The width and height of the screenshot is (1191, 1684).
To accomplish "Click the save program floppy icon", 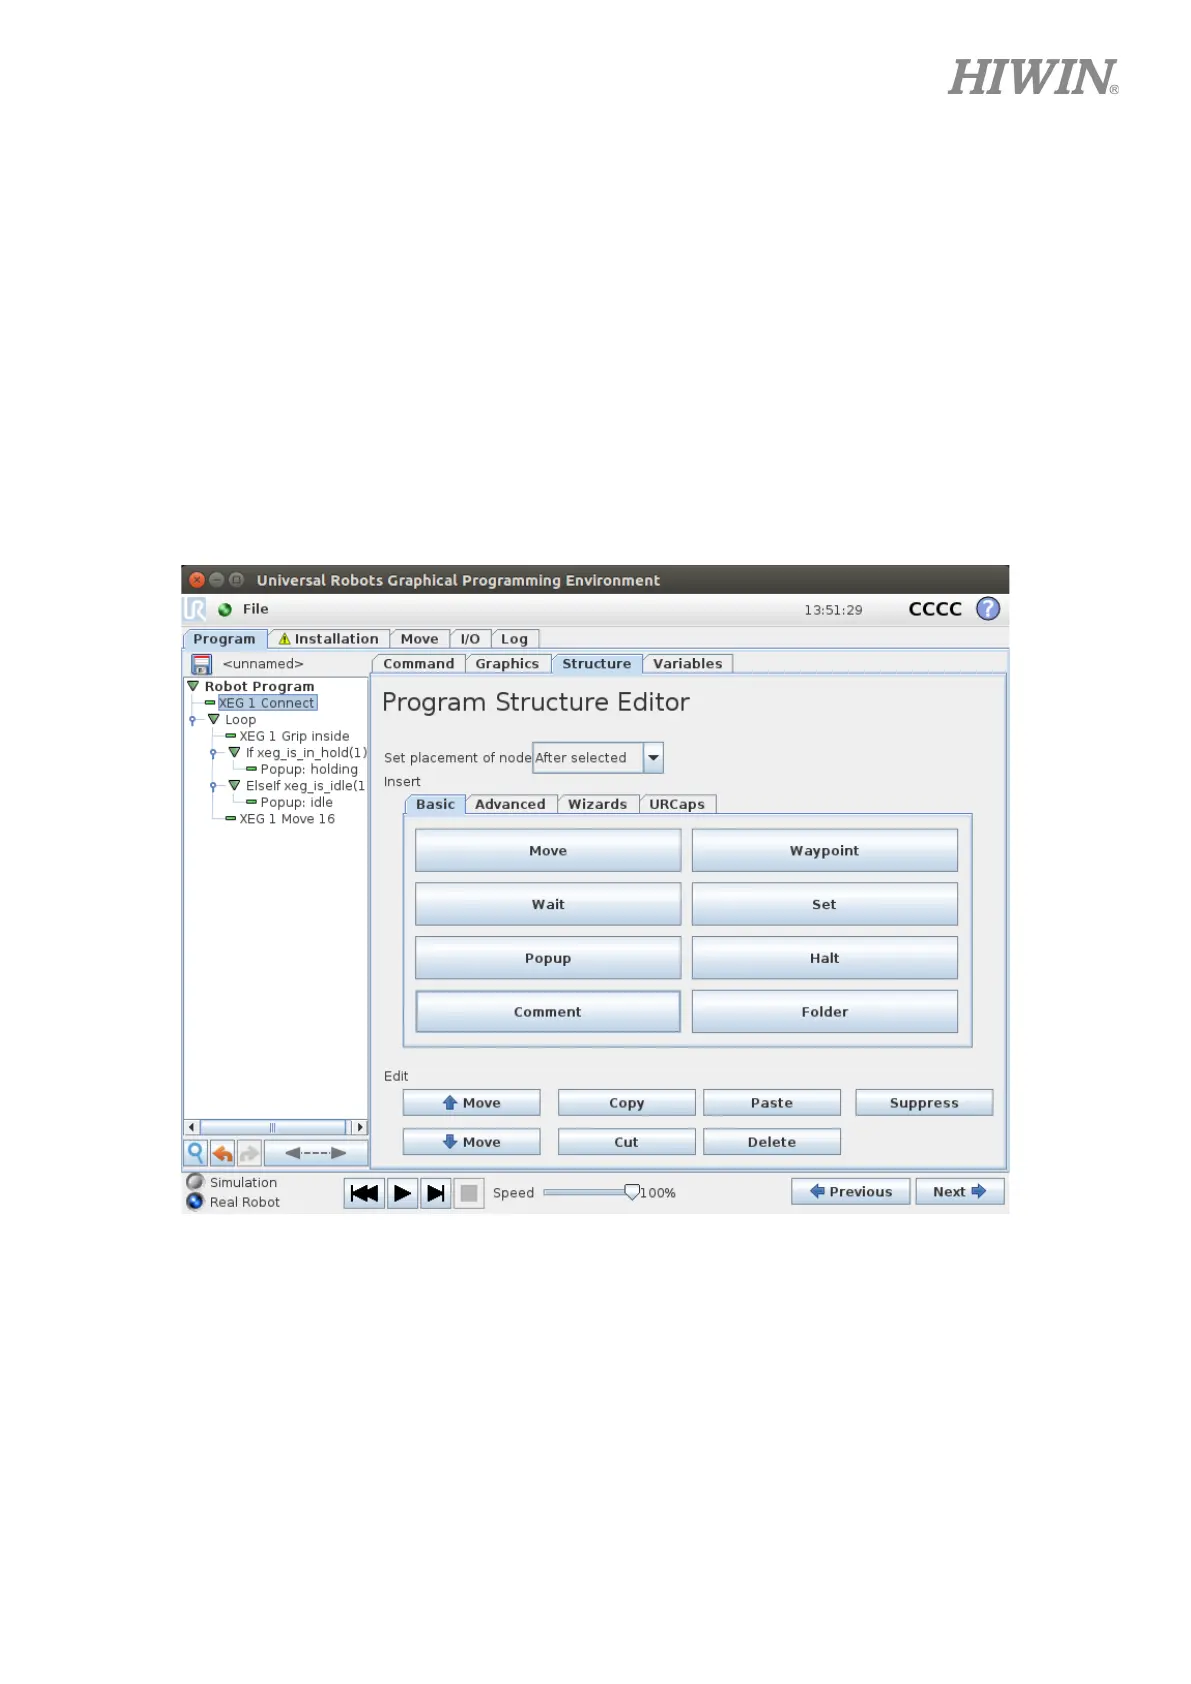I will [201, 664].
